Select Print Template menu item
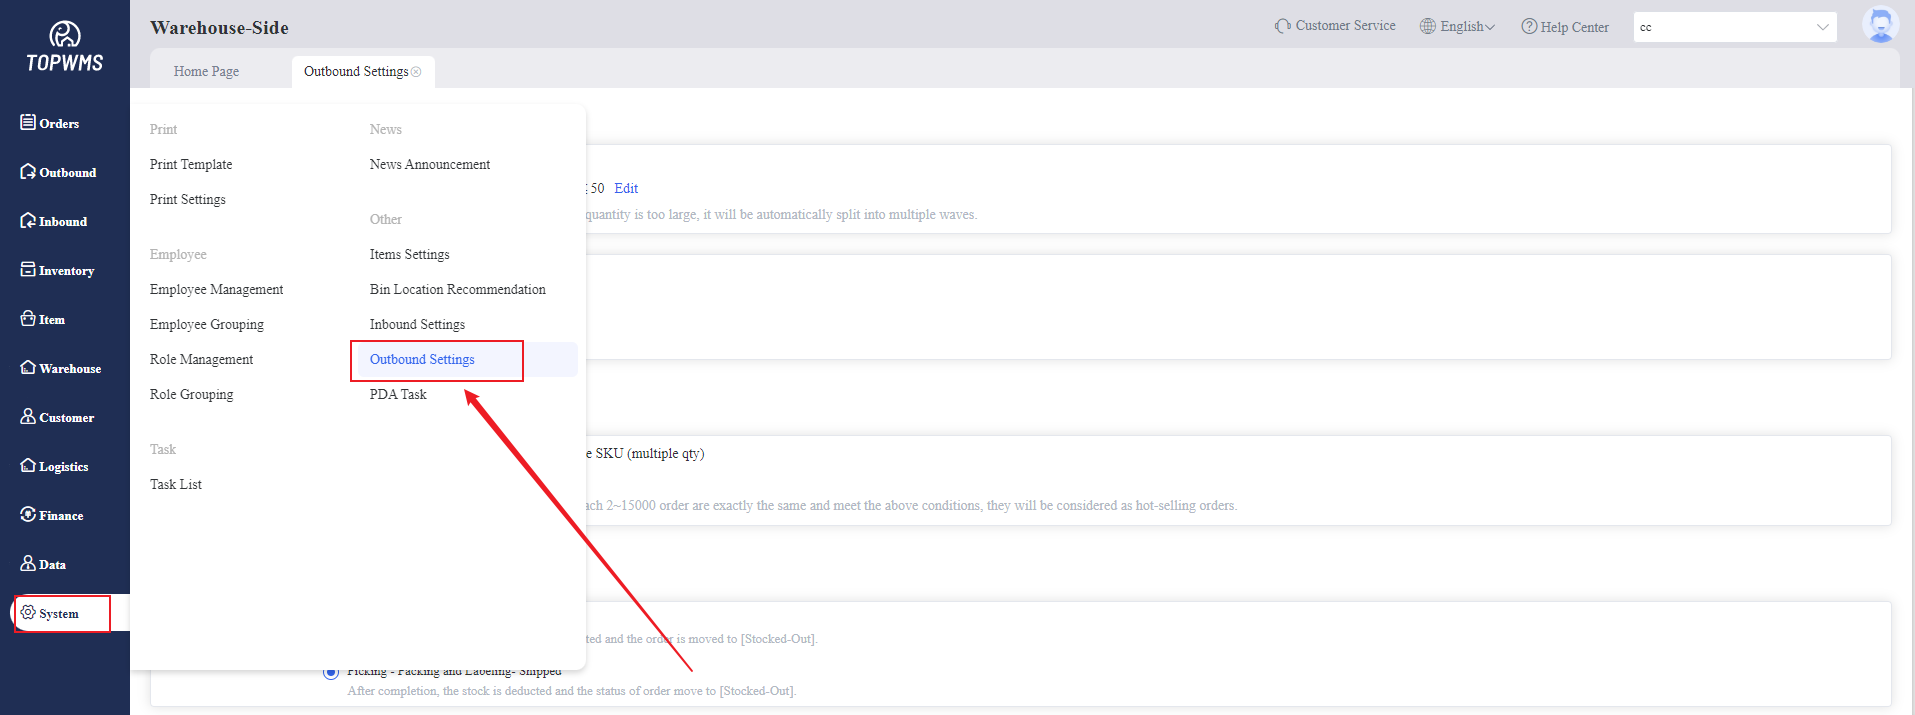 point(191,165)
